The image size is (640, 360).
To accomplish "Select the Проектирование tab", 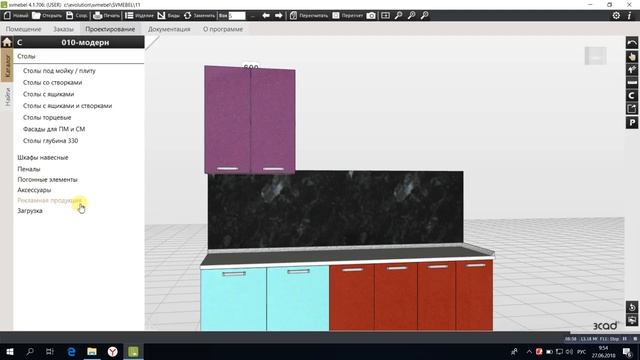I will [x=110, y=29].
